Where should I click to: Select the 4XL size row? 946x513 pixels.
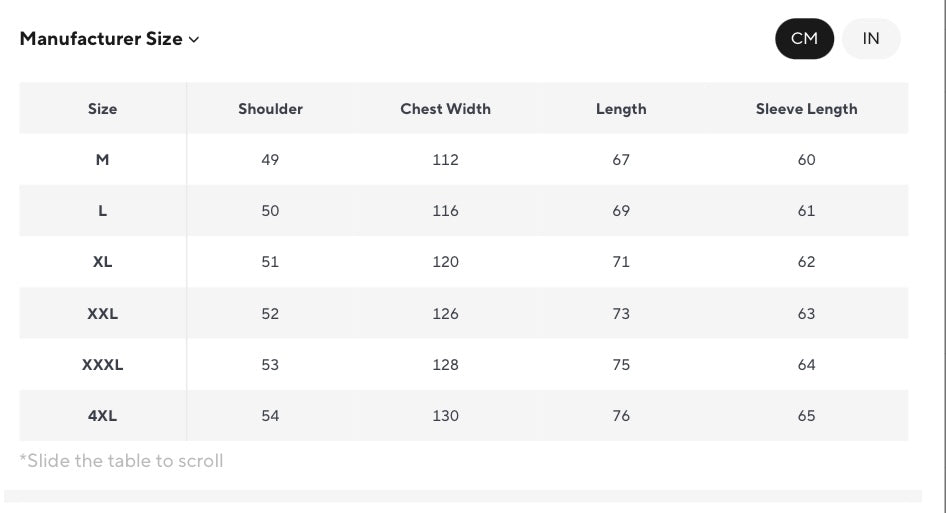click(102, 416)
